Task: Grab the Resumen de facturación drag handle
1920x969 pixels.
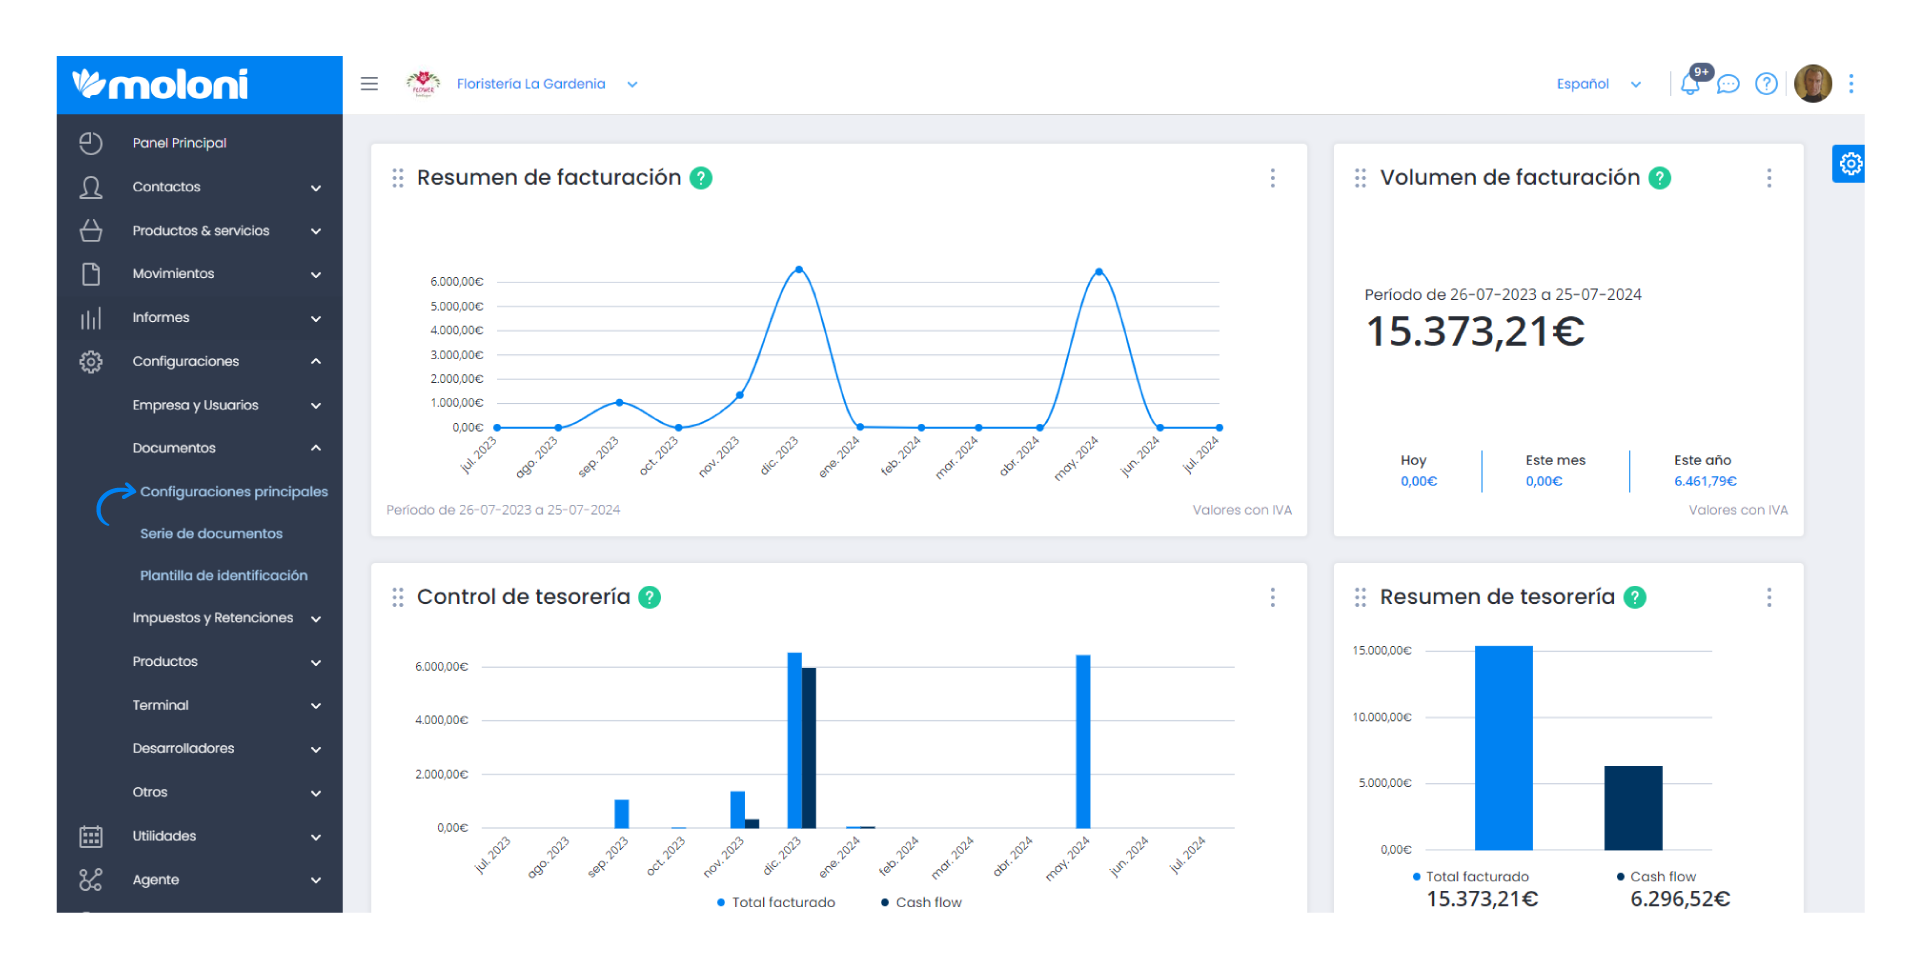Action: (398, 178)
